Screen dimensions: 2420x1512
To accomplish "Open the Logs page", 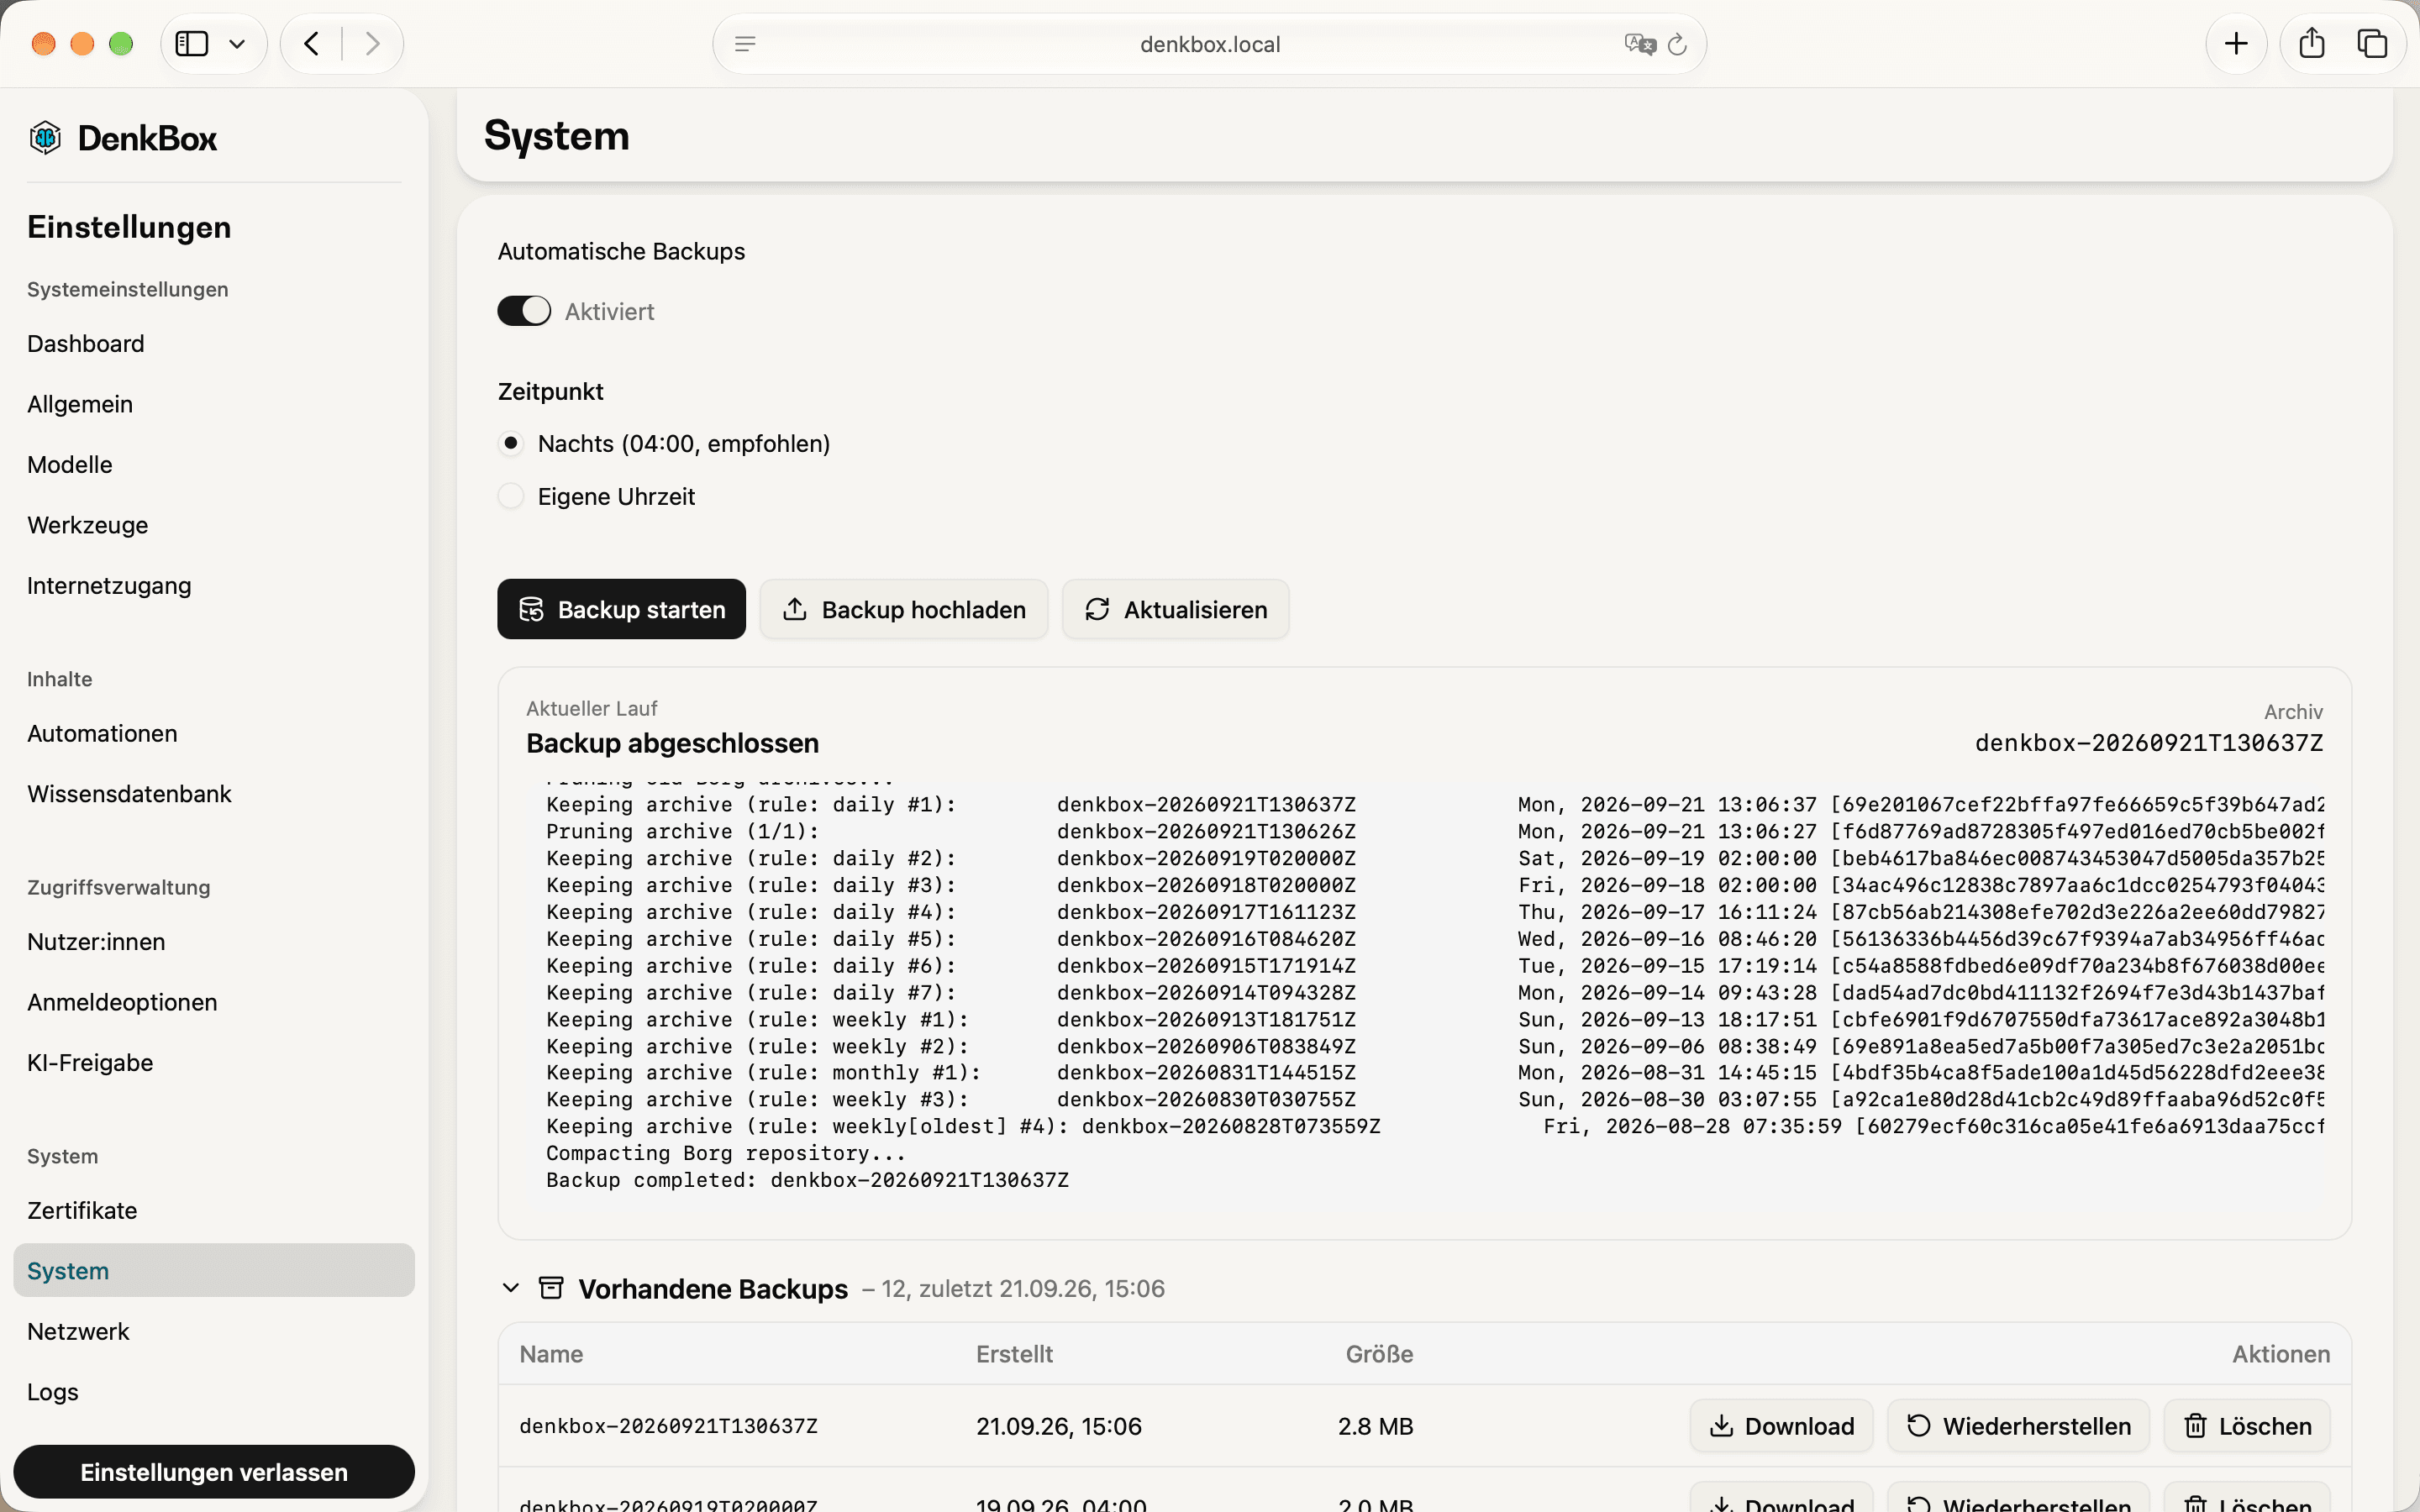I will [53, 1391].
